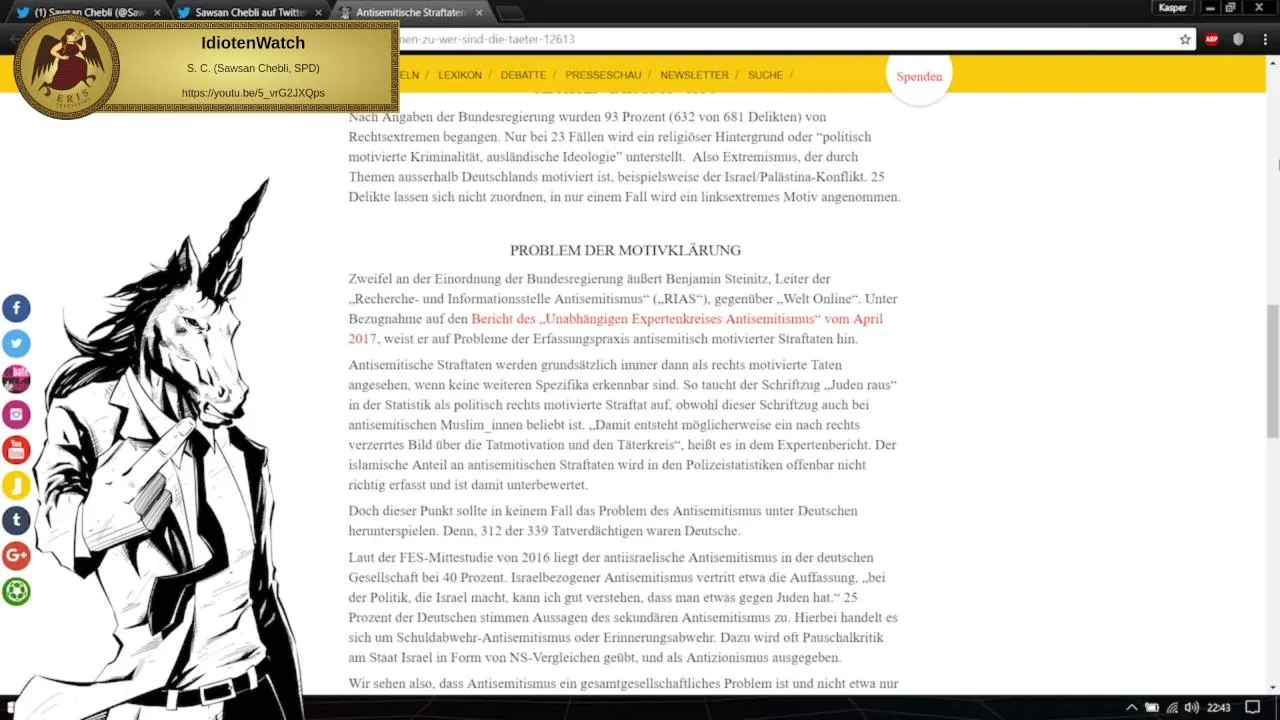Click the green circular sidebar icon
This screenshot has height=720, width=1280.
[x=16, y=591]
